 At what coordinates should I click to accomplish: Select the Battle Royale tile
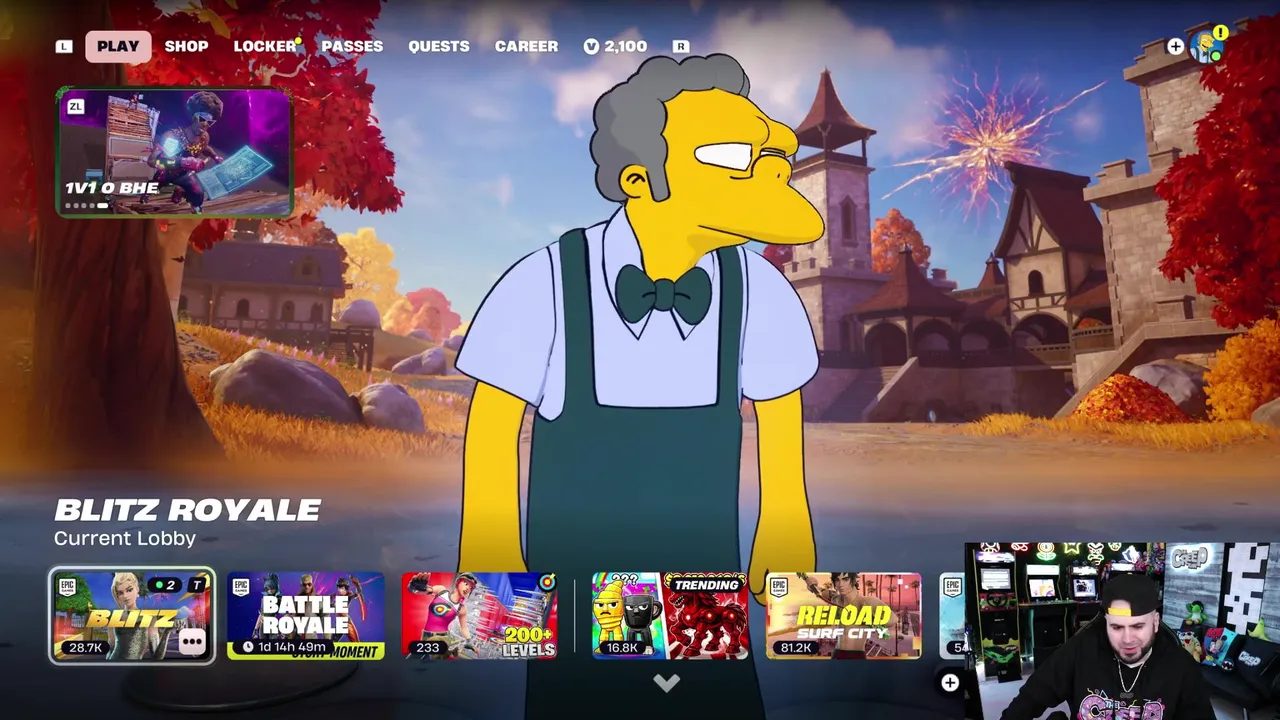tap(306, 616)
